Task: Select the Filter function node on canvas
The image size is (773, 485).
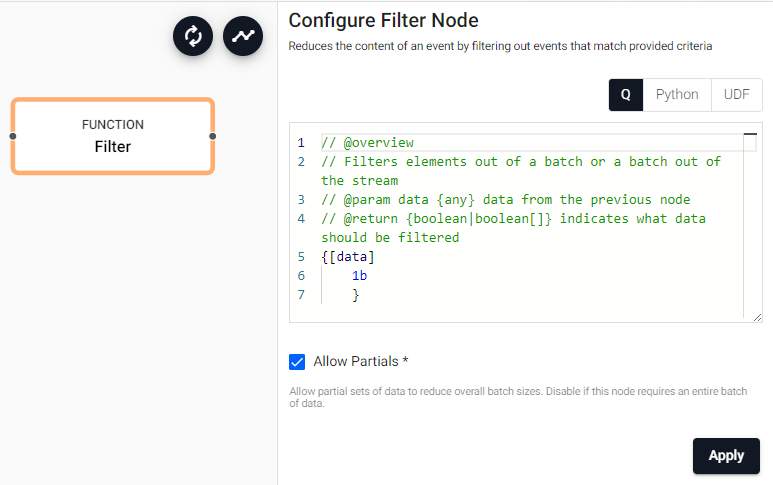Action: pos(113,137)
